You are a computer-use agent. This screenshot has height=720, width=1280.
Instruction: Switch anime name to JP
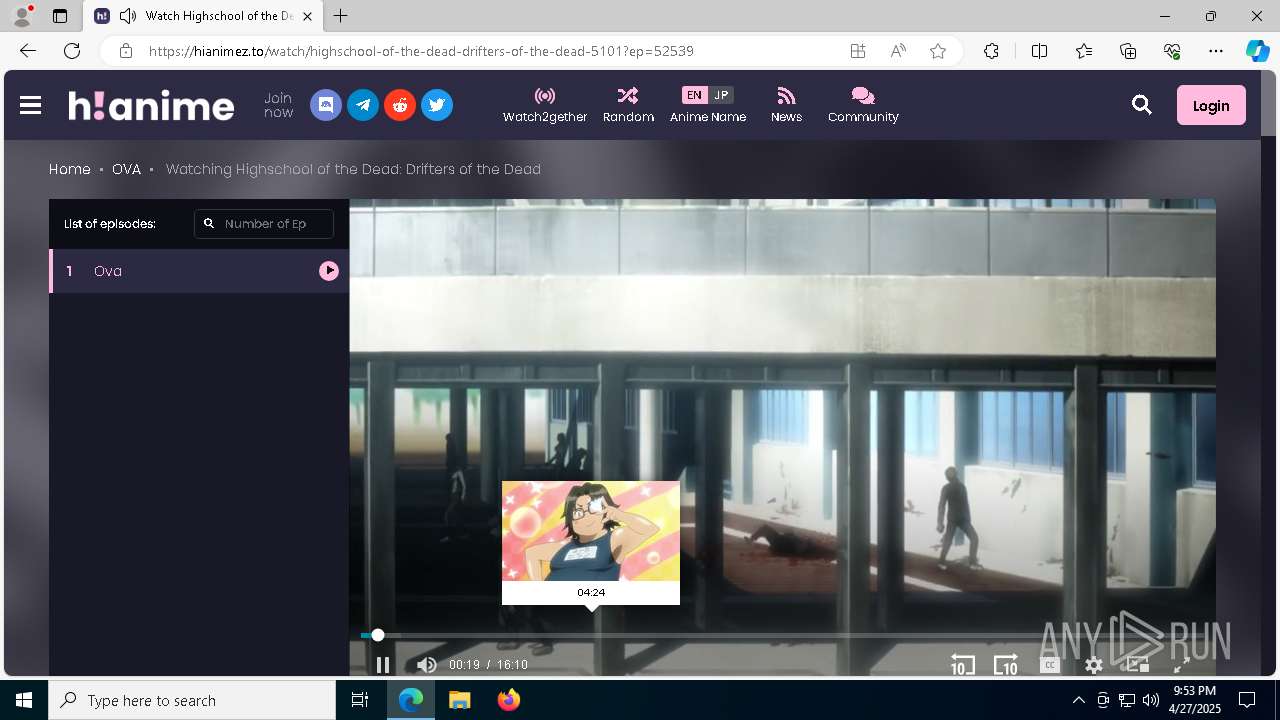[x=721, y=95]
